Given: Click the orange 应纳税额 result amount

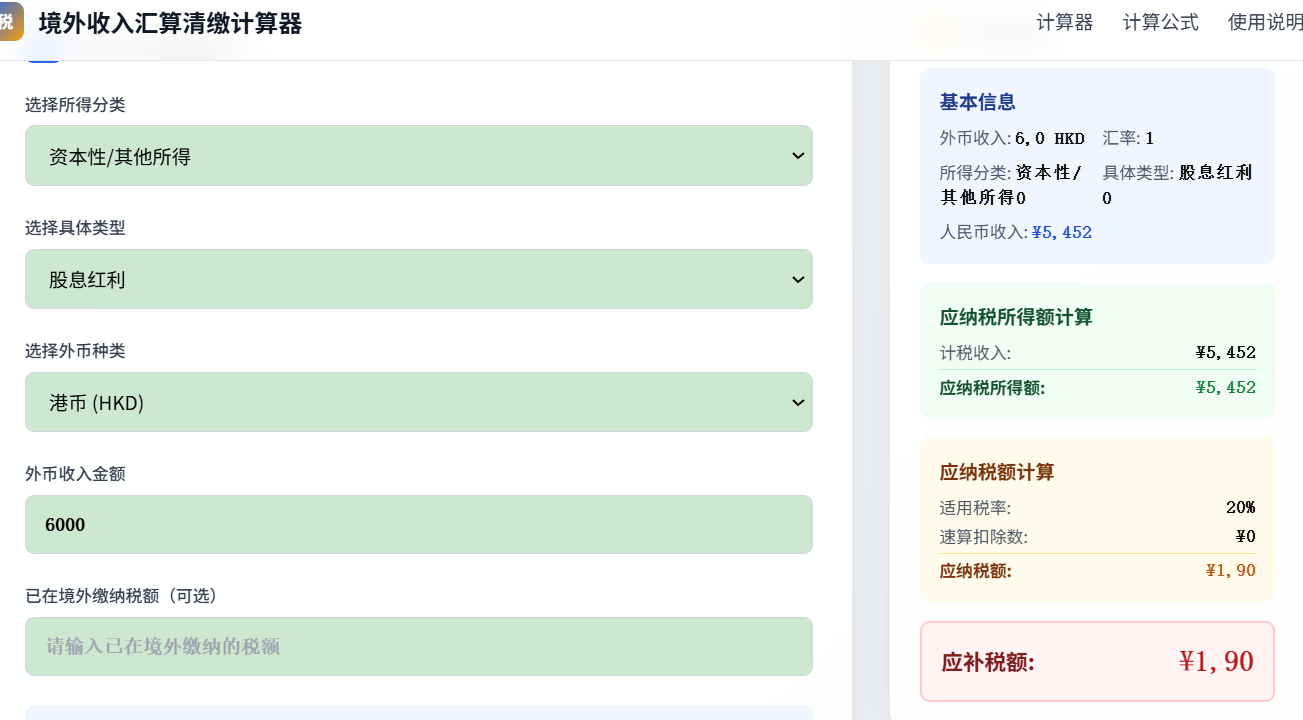Looking at the screenshot, I should pyautogui.click(x=1230, y=571).
